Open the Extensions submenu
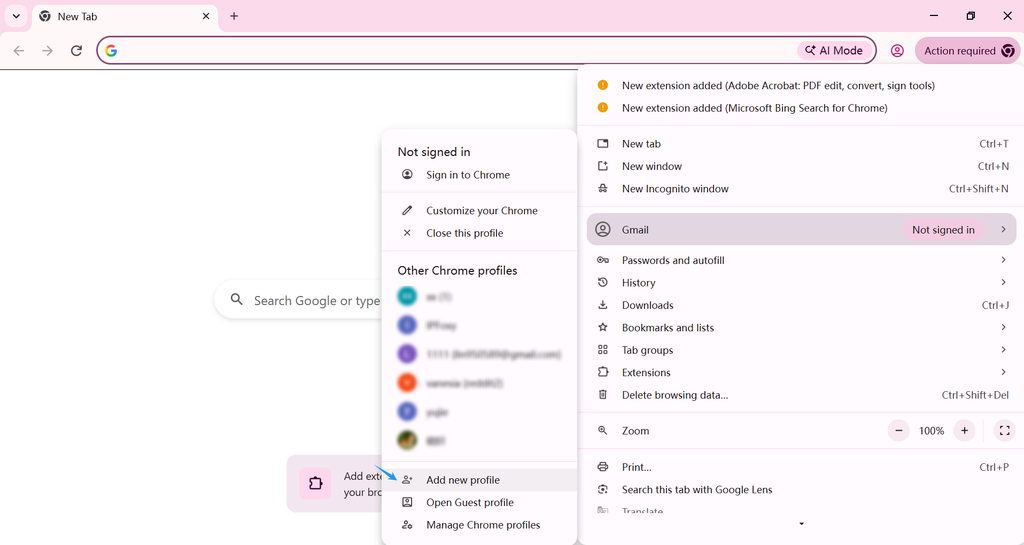Image resolution: width=1024 pixels, height=545 pixels. coord(801,373)
